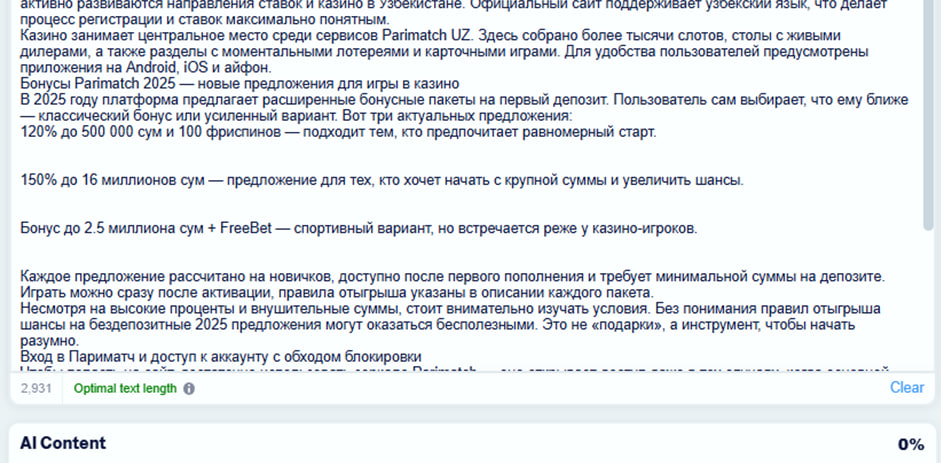
Task: Click the Optimal text length label
Action: point(125,389)
